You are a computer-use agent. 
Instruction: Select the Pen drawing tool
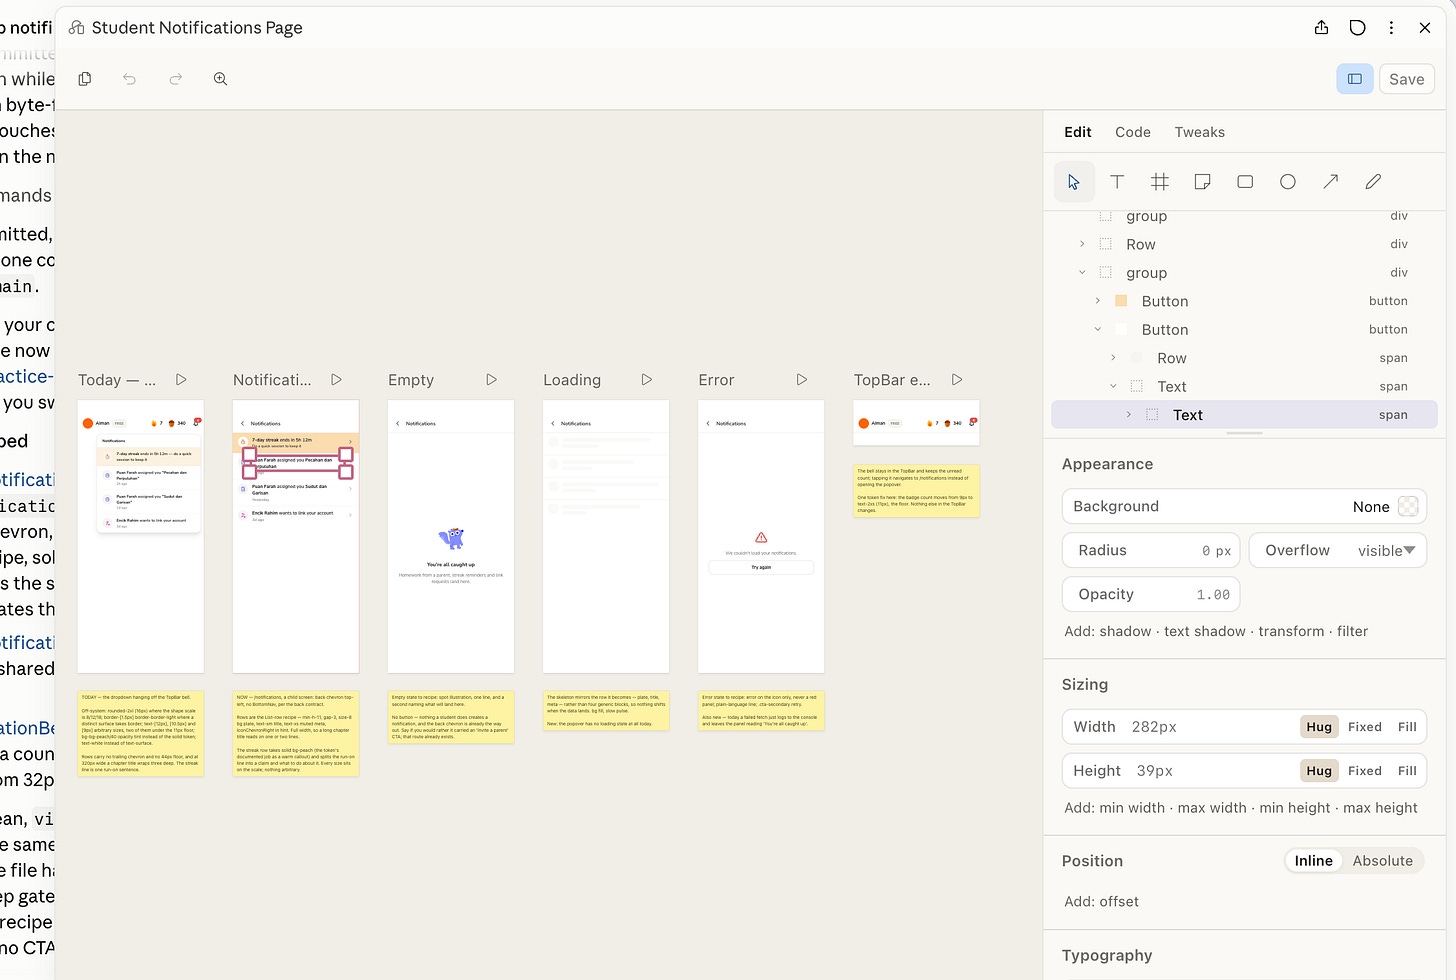tap(1373, 182)
